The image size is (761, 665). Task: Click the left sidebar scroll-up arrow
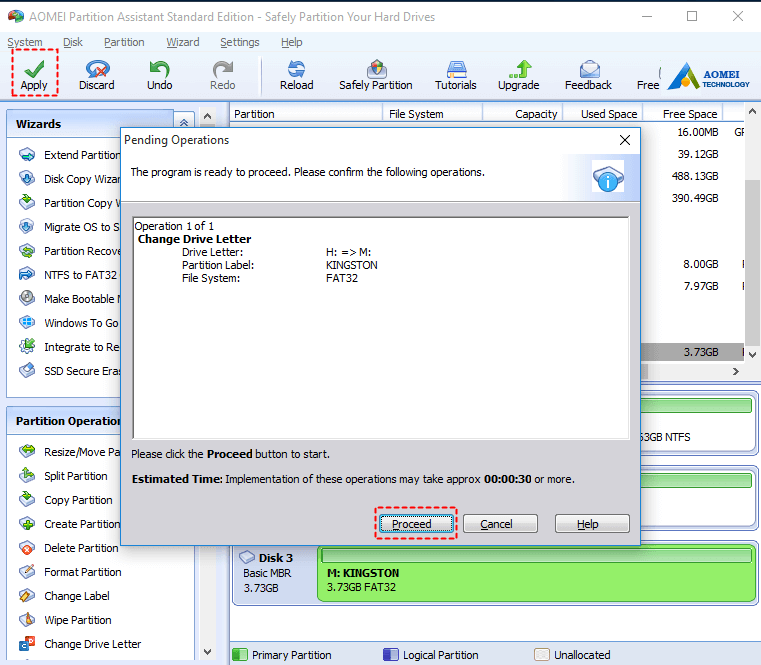pos(207,116)
